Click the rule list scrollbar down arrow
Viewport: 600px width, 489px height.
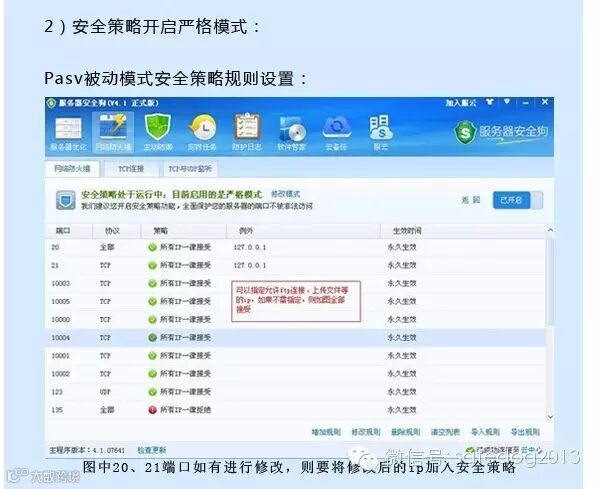point(550,417)
